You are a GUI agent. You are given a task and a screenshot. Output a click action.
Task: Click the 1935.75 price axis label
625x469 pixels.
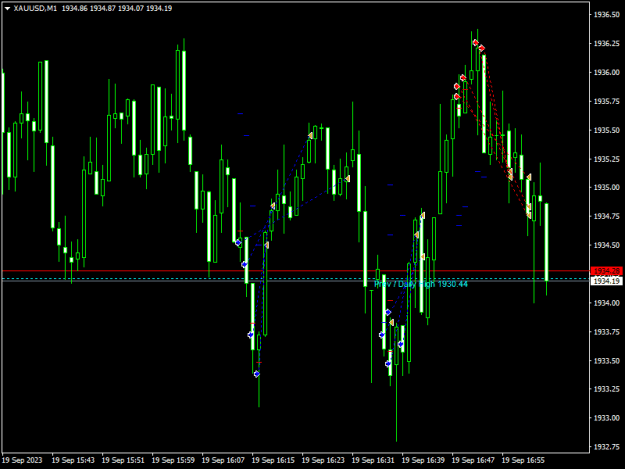point(607,101)
